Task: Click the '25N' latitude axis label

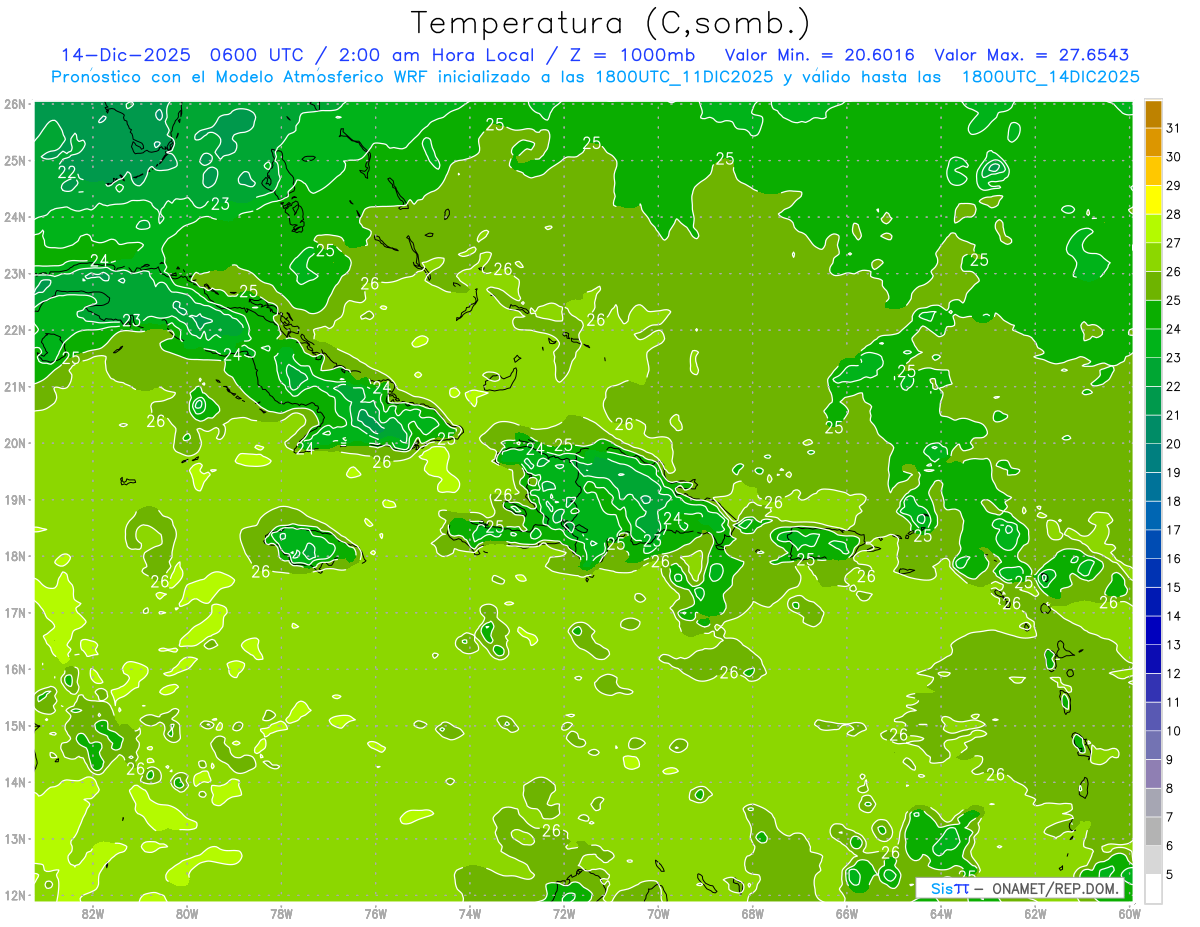Action: point(15,160)
